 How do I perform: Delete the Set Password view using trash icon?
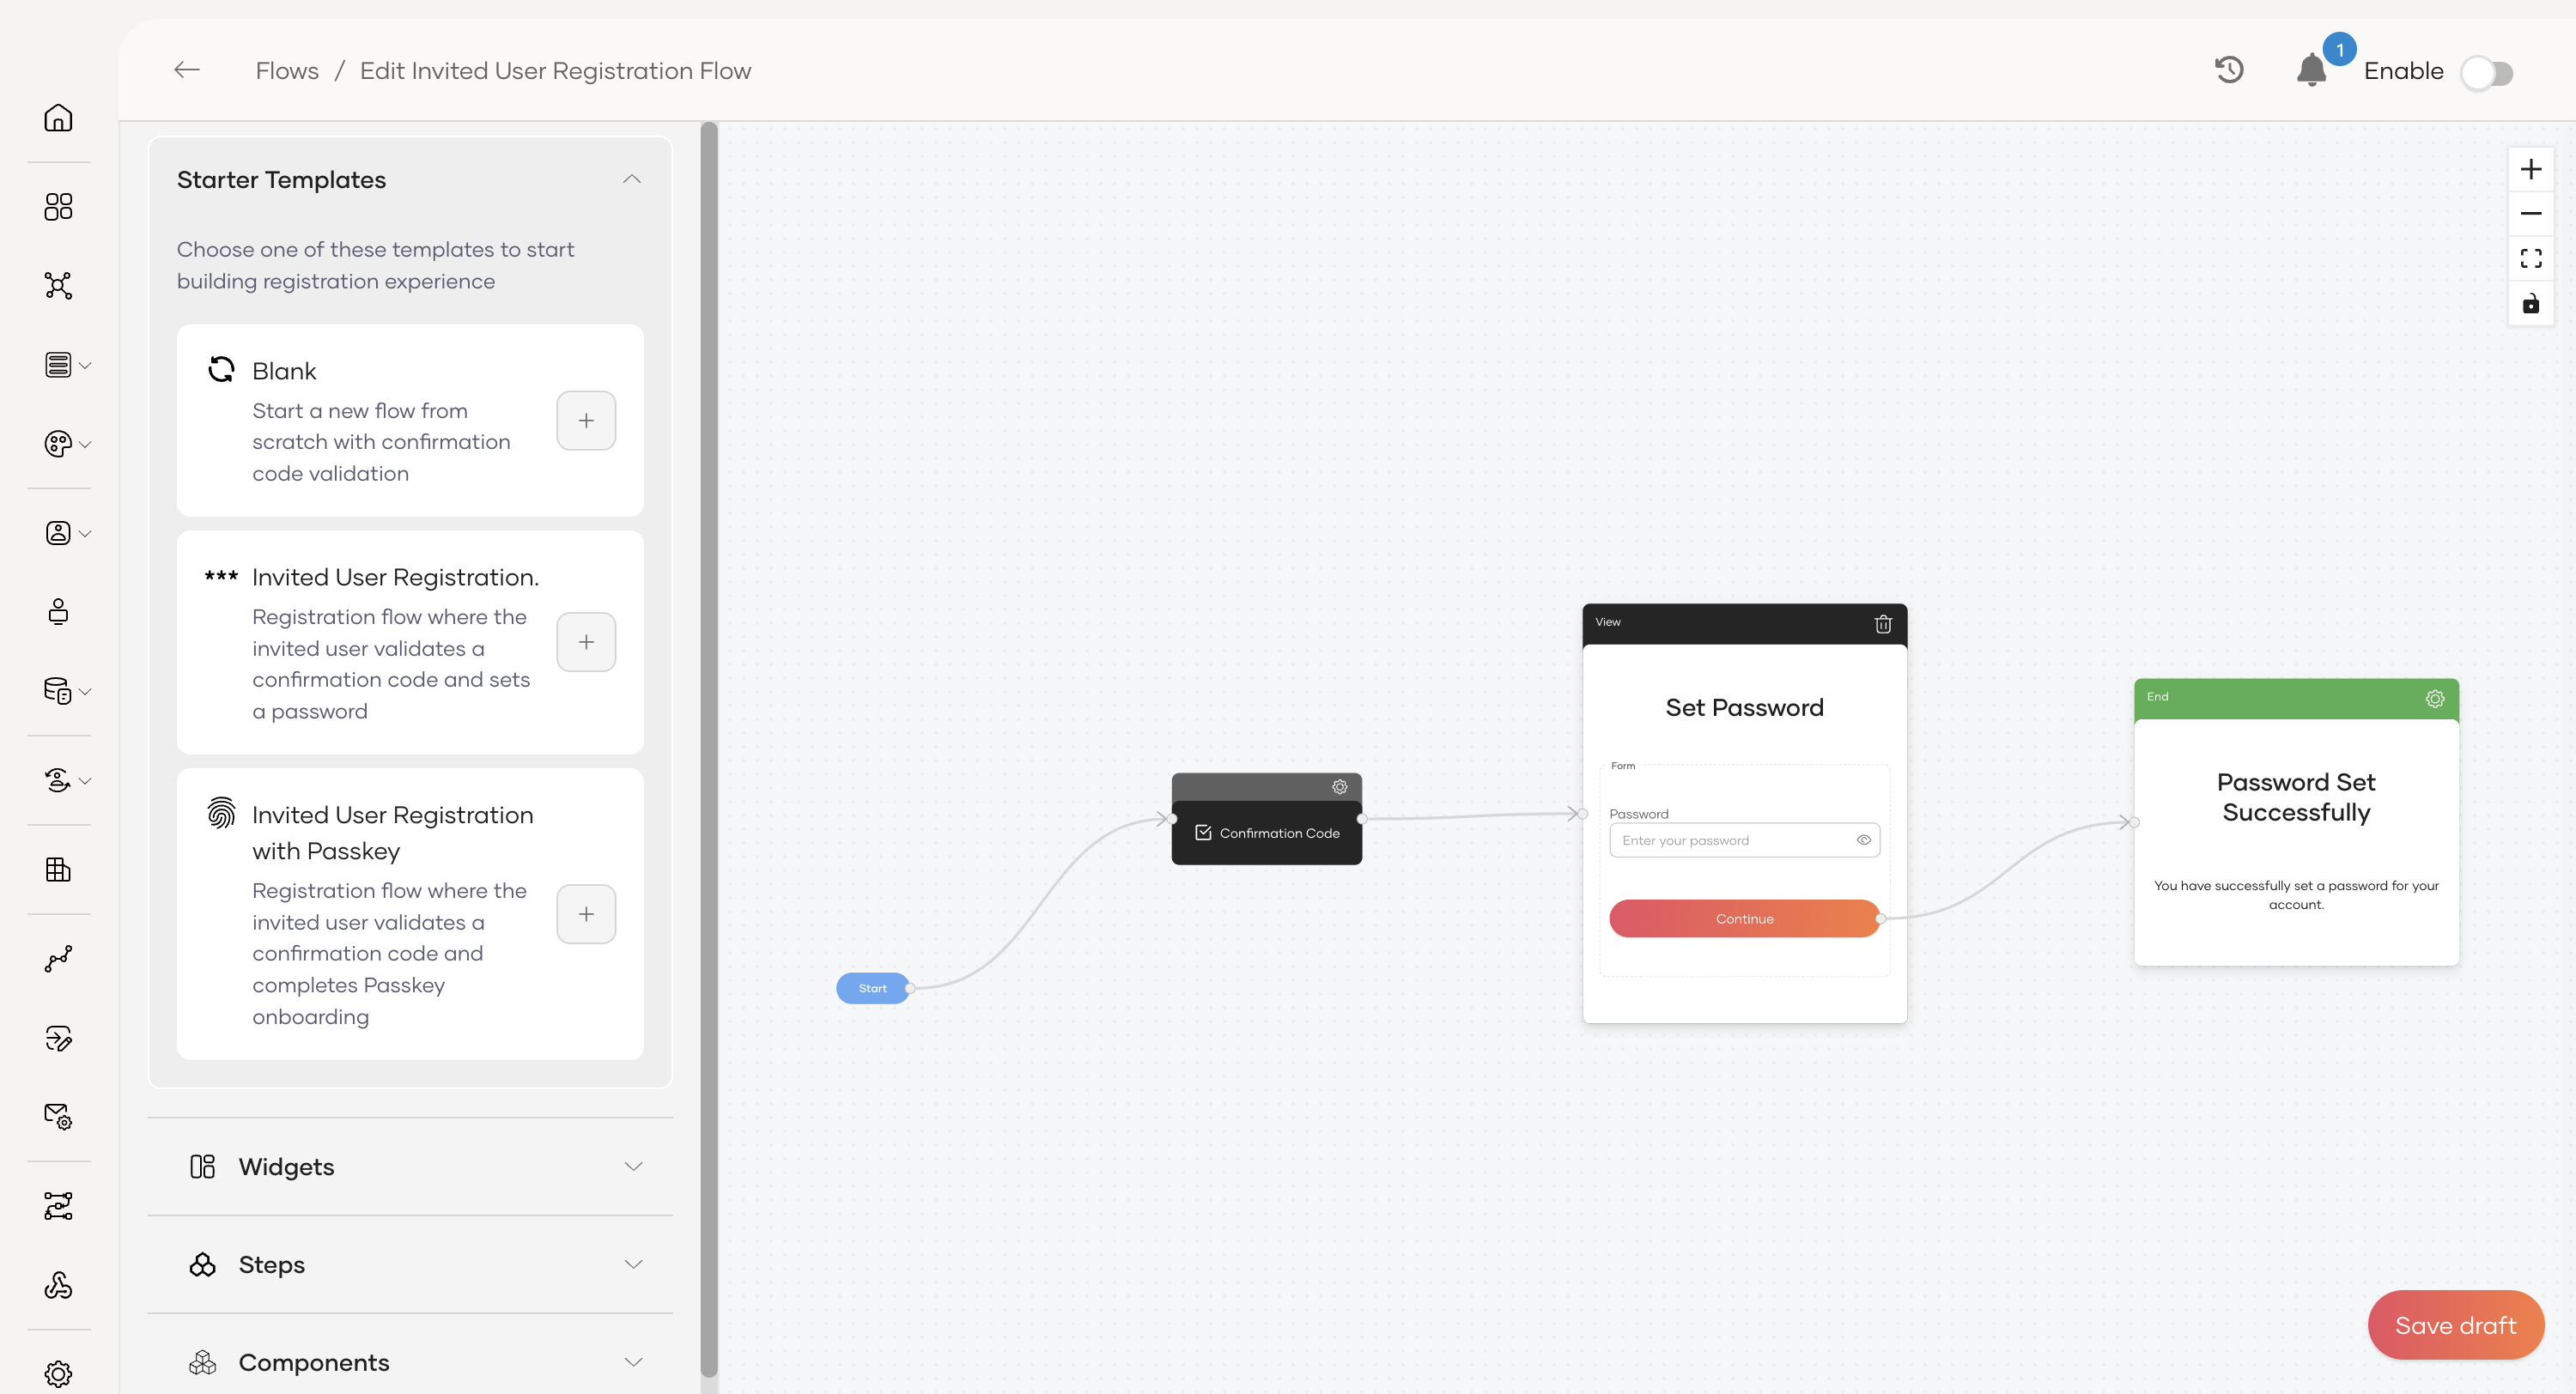(1882, 624)
